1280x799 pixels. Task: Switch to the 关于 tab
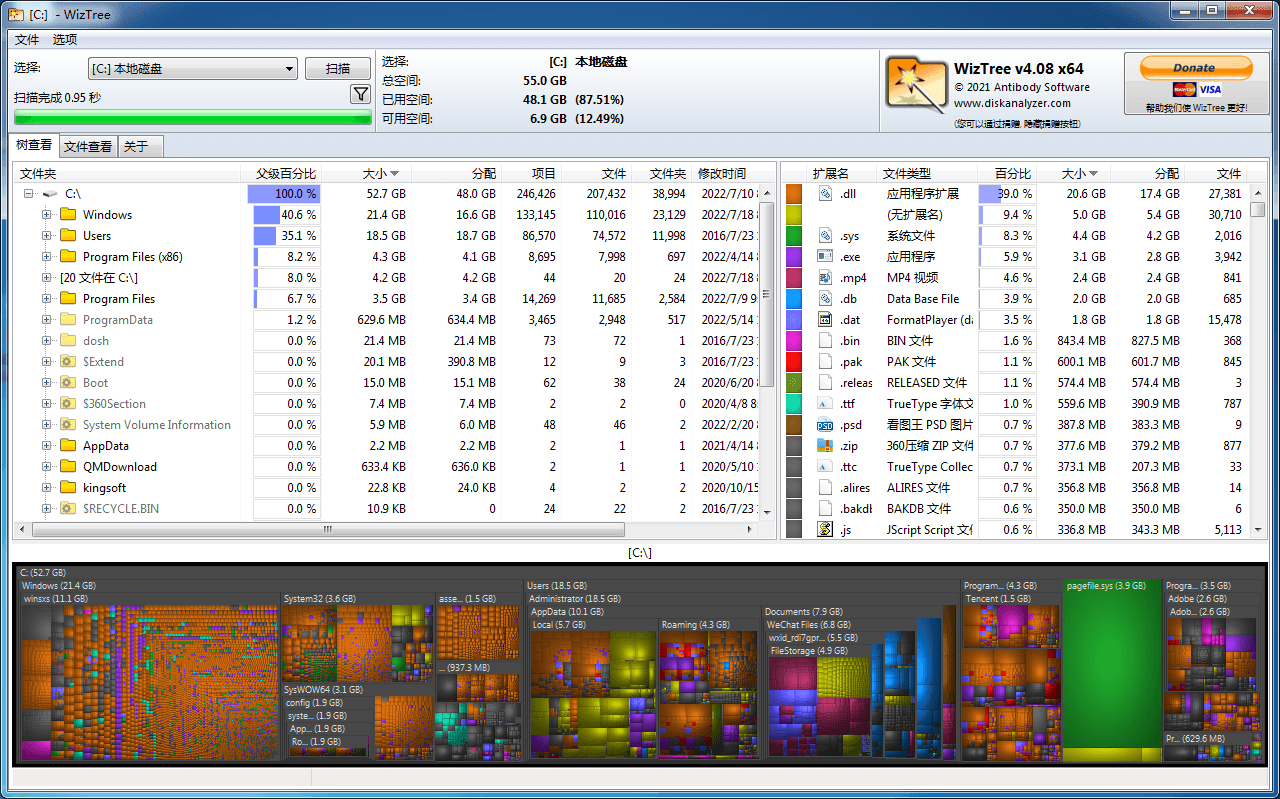point(136,147)
